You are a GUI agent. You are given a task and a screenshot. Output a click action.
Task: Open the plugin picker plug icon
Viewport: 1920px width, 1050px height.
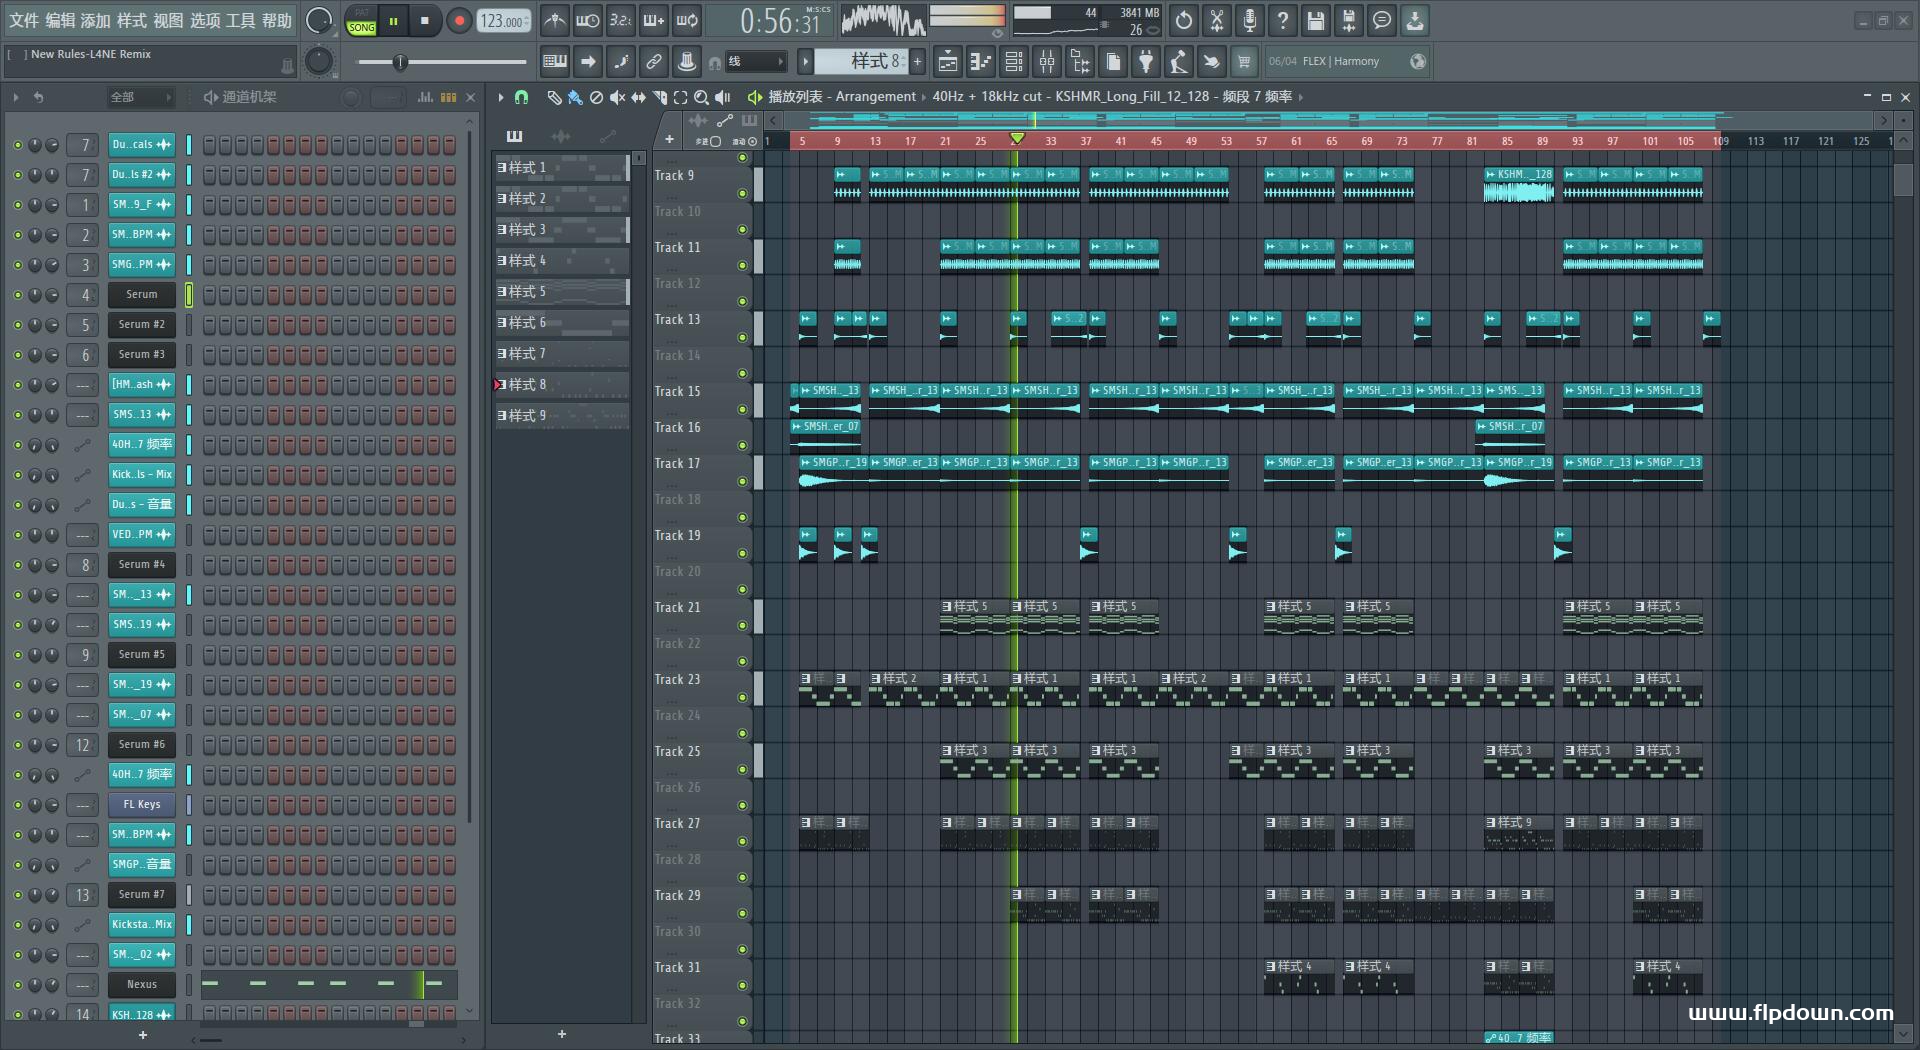pyautogui.click(x=1146, y=62)
